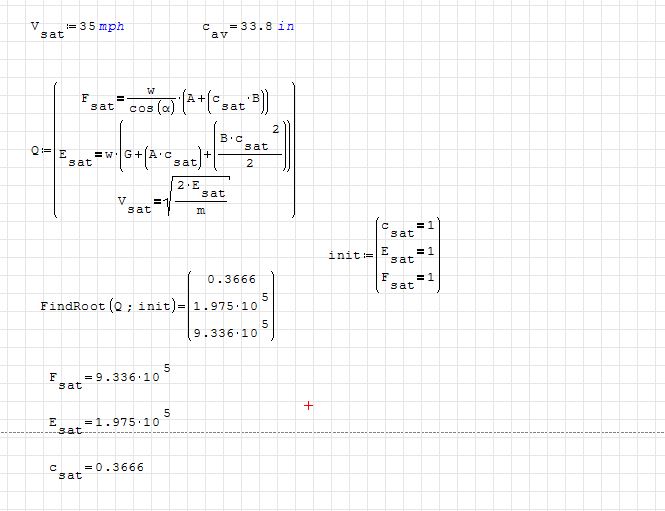
Task: Select 0.3666 in the FindRoot result vector
Action: pyautogui.click(x=227, y=279)
